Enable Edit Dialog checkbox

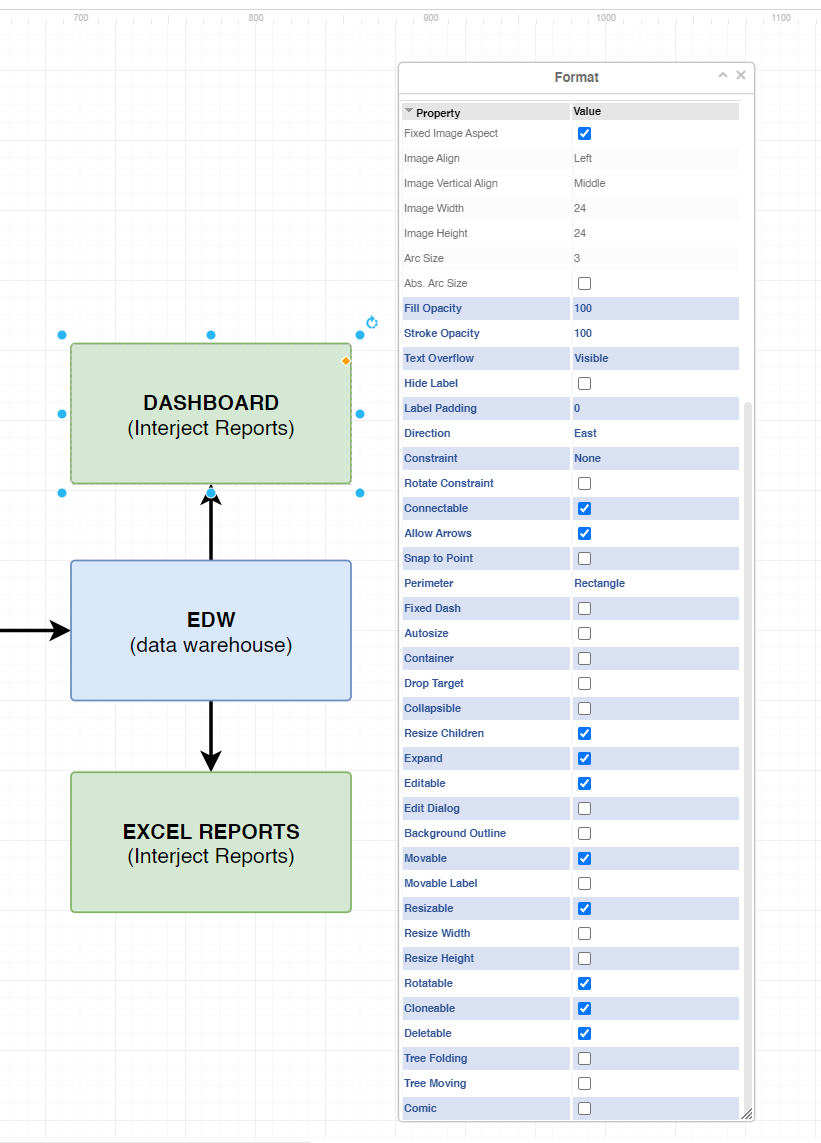point(585,808)
